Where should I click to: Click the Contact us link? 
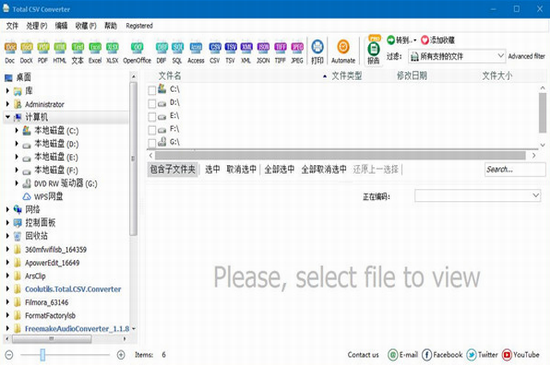363,355
